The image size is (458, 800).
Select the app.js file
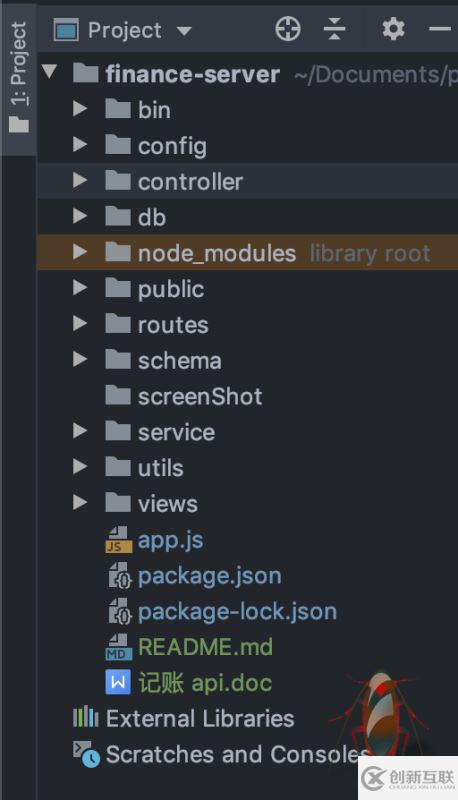point(170,540)
